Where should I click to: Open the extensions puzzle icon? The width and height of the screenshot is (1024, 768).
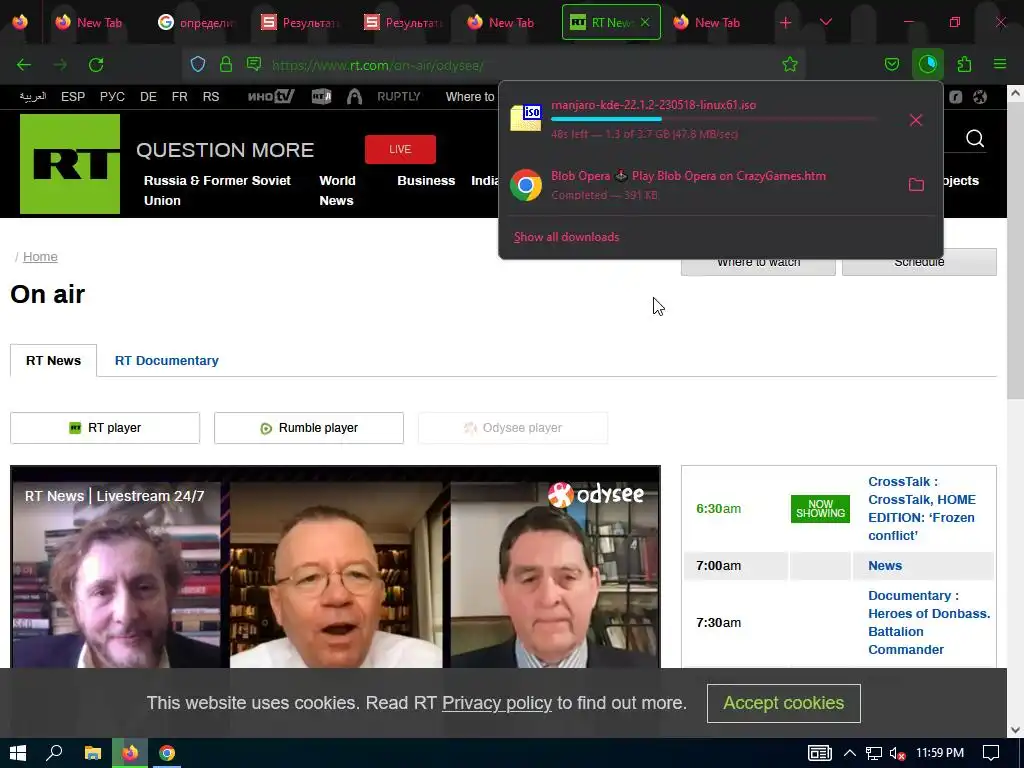click(964, 64)
